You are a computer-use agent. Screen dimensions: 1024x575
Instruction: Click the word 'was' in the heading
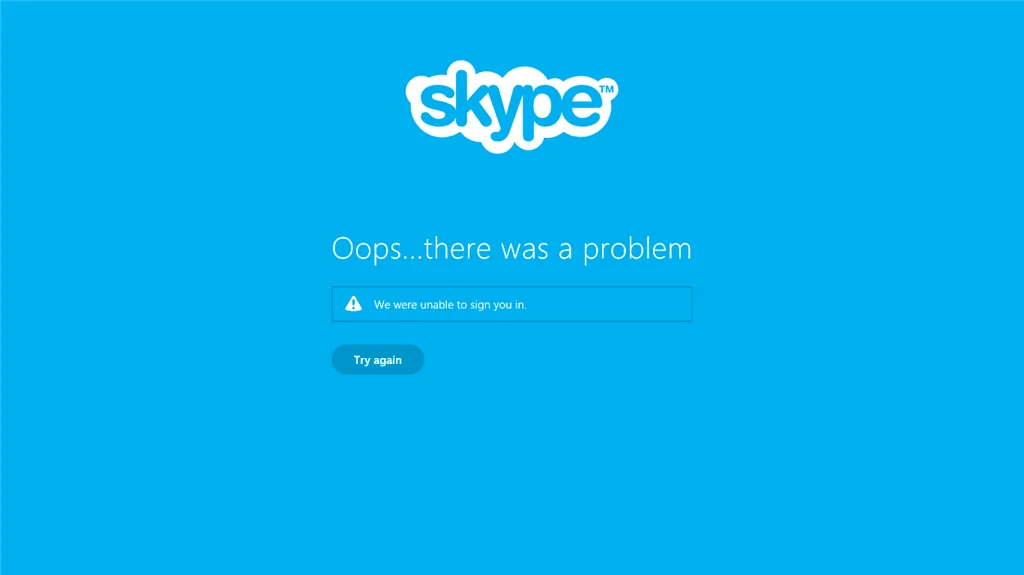coord(524,250)
